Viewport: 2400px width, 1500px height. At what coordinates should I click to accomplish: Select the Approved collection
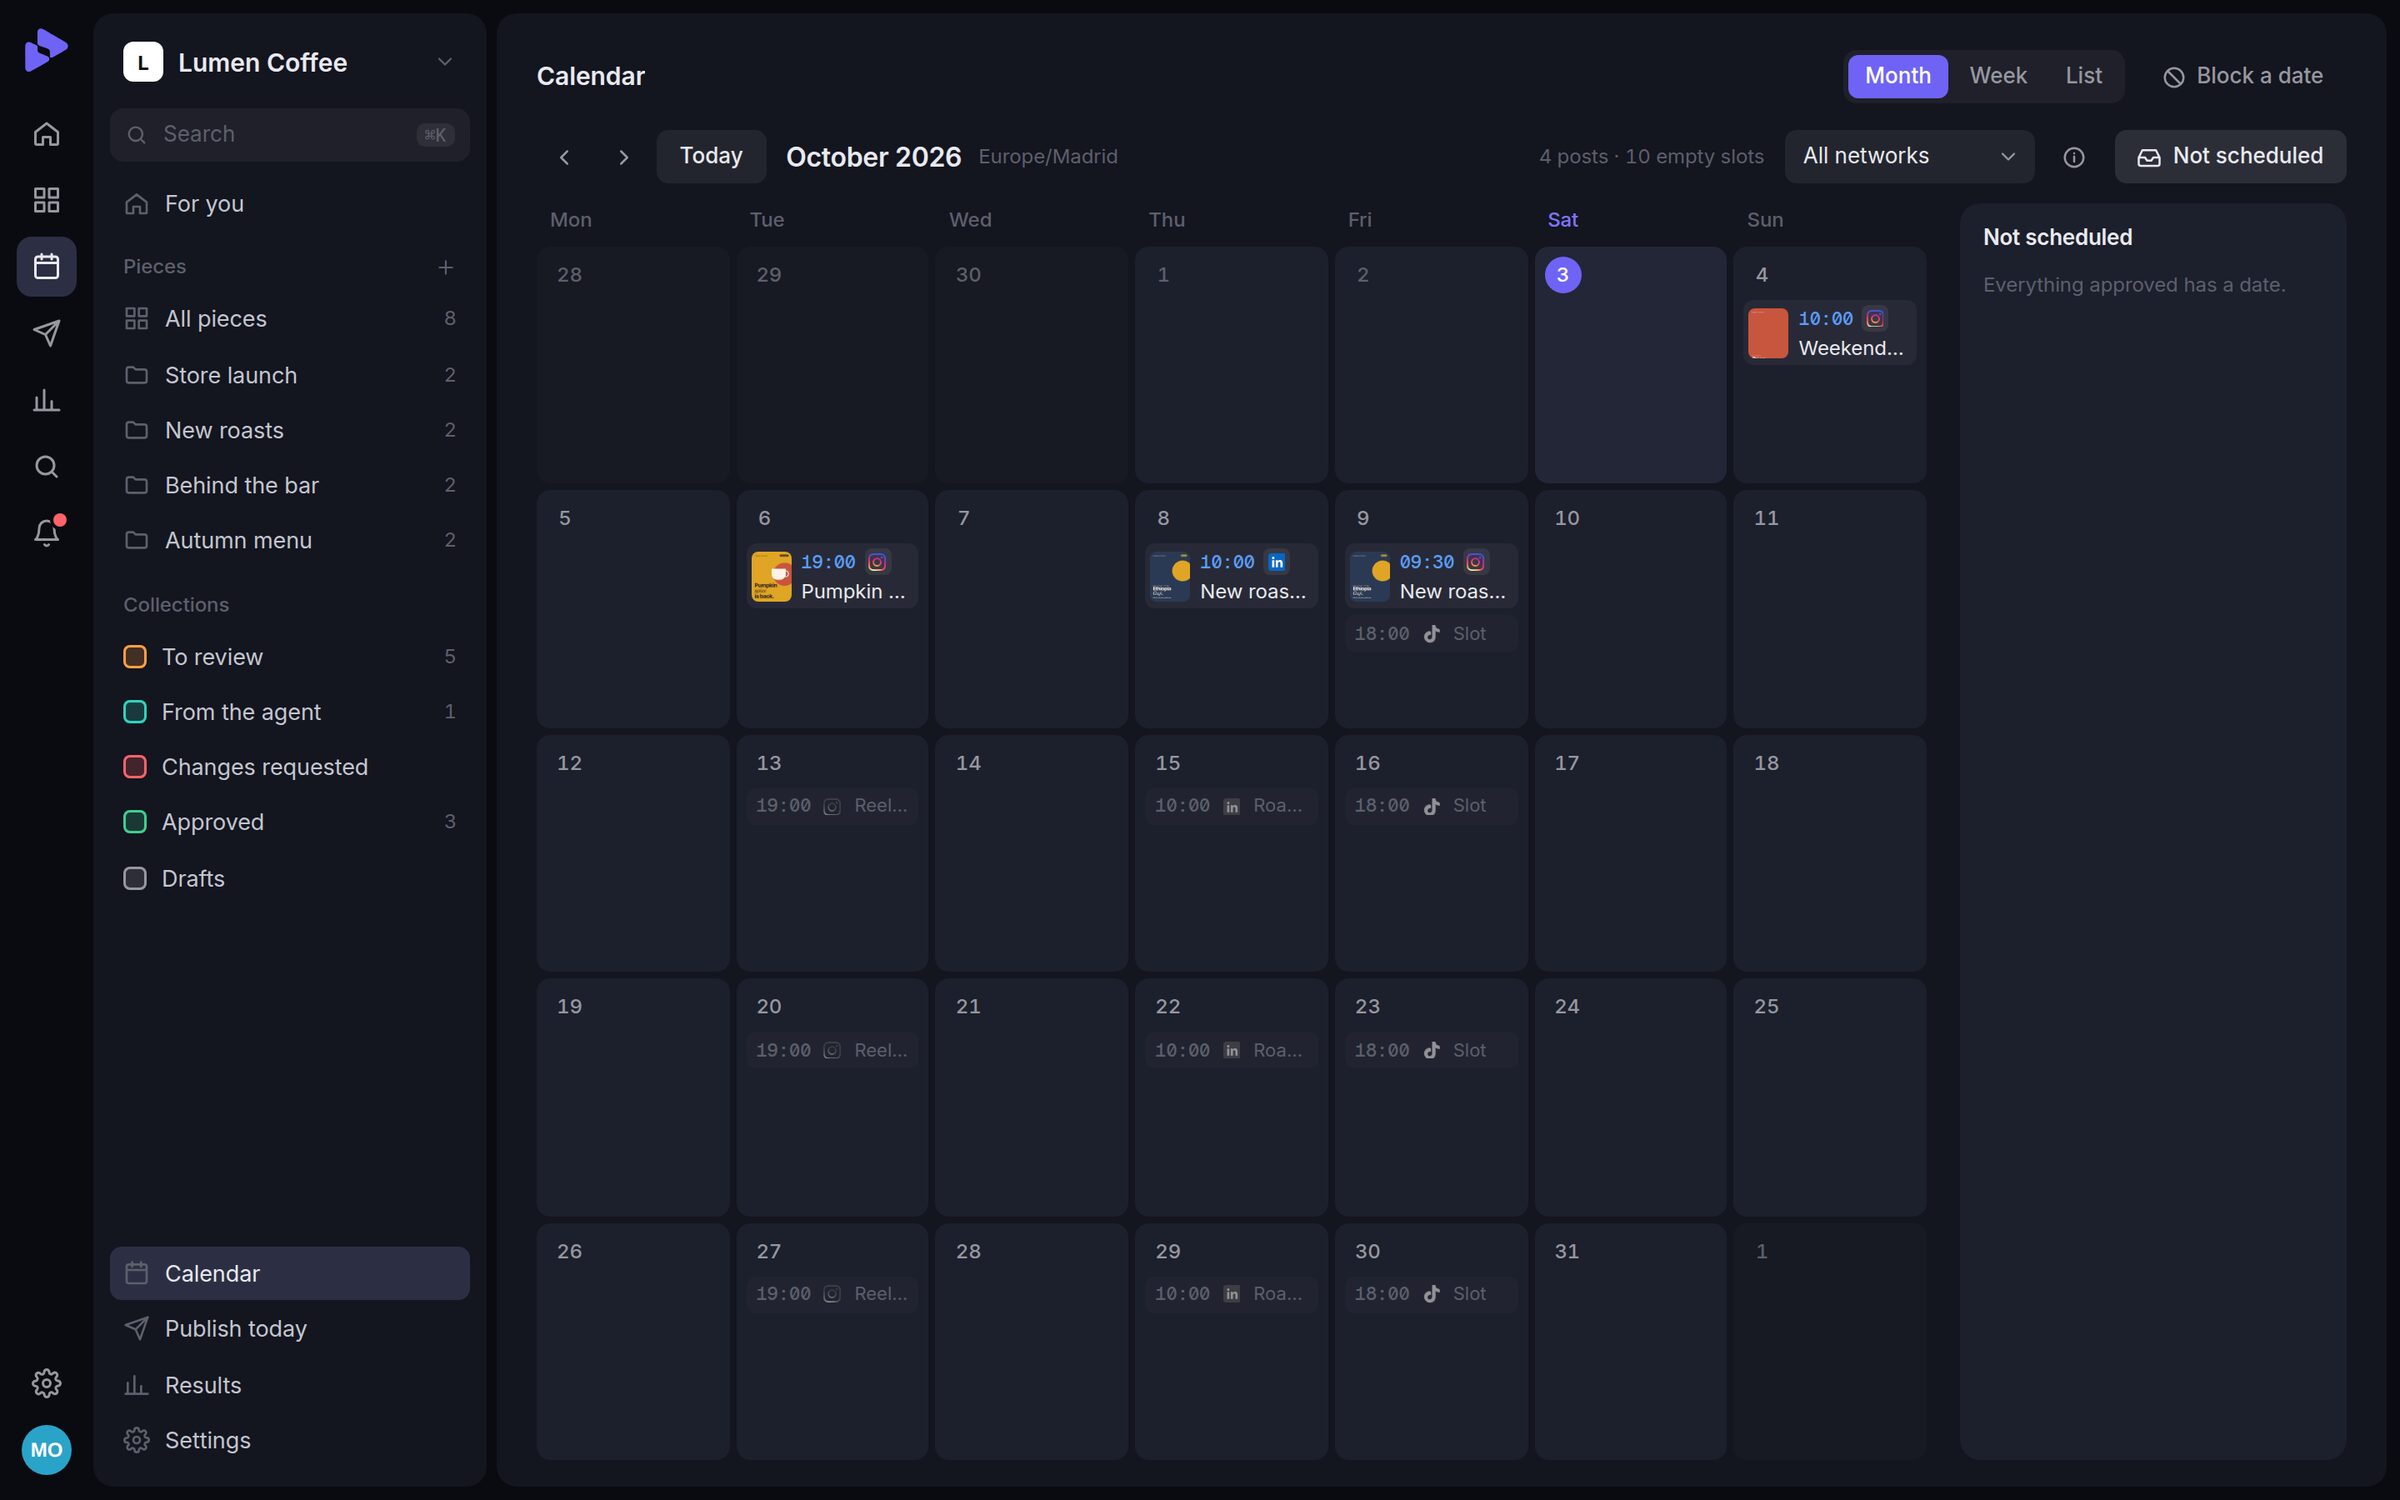pyautogui.click(x=289, y=822)
